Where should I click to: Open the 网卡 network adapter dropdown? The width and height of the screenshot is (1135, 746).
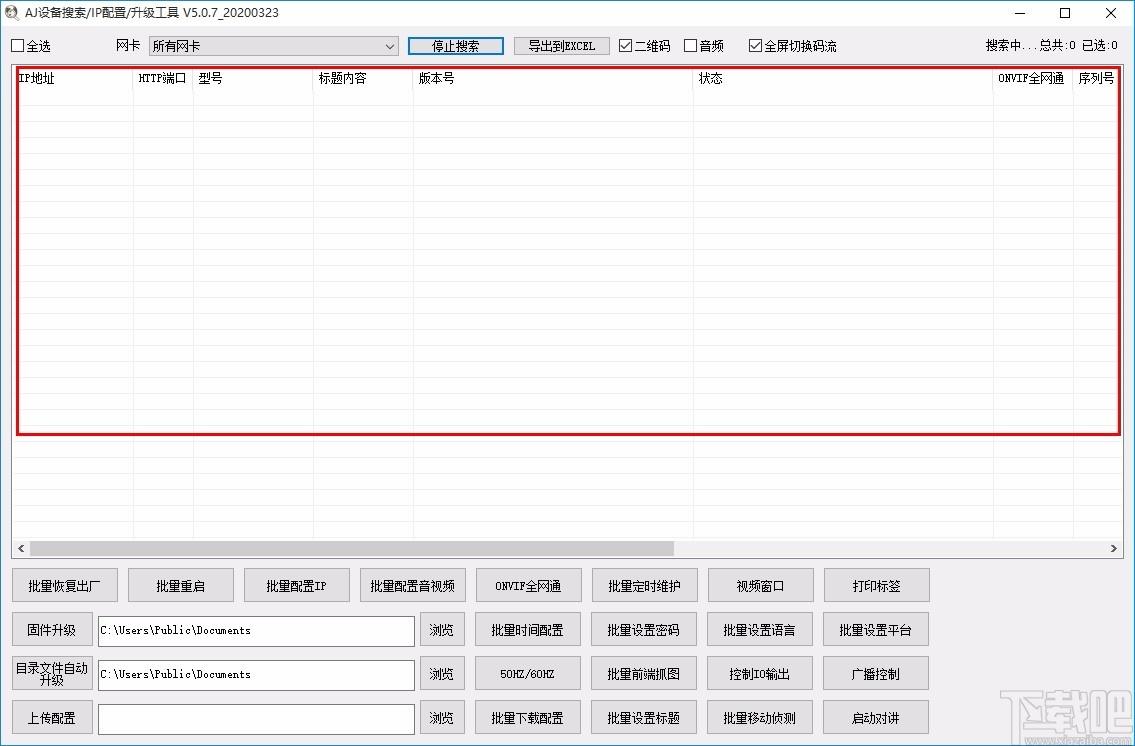point(274,46)
